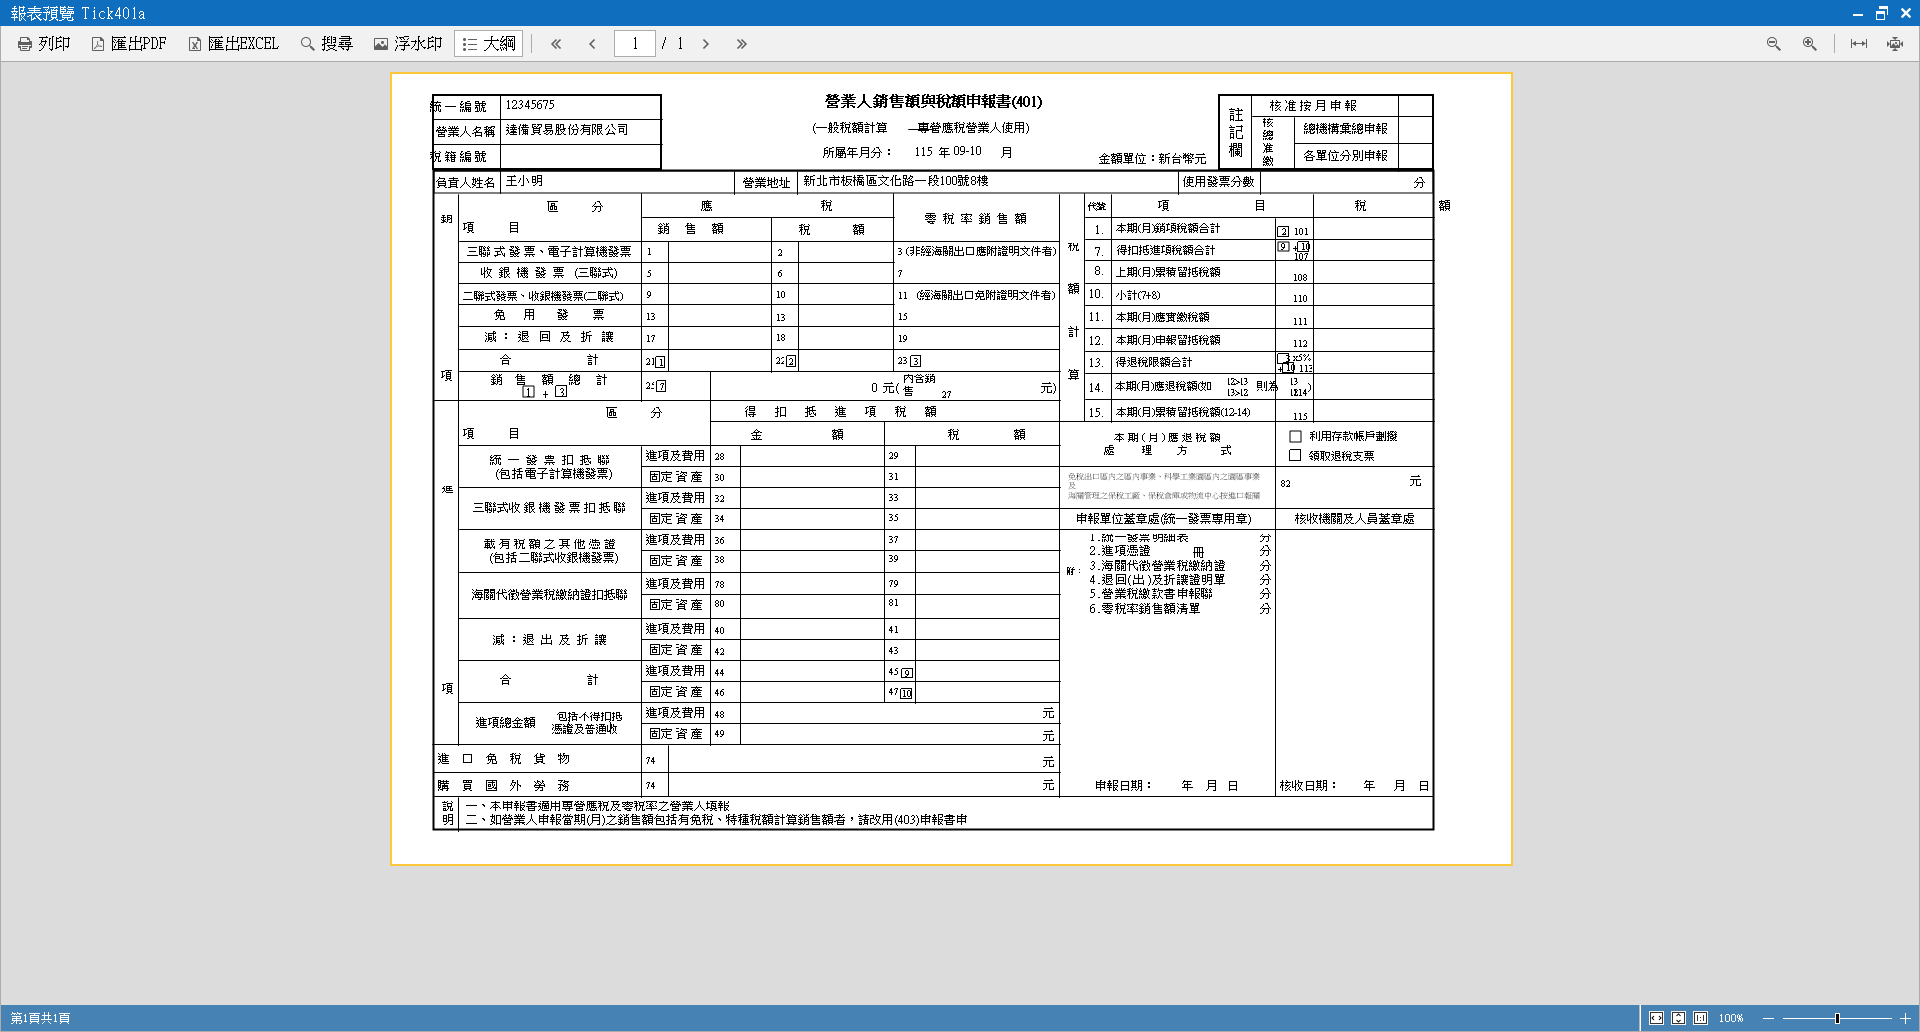Set 1:1 actual size in status bar
1920x1032 pixels.
click(x=1701, y=1018)
